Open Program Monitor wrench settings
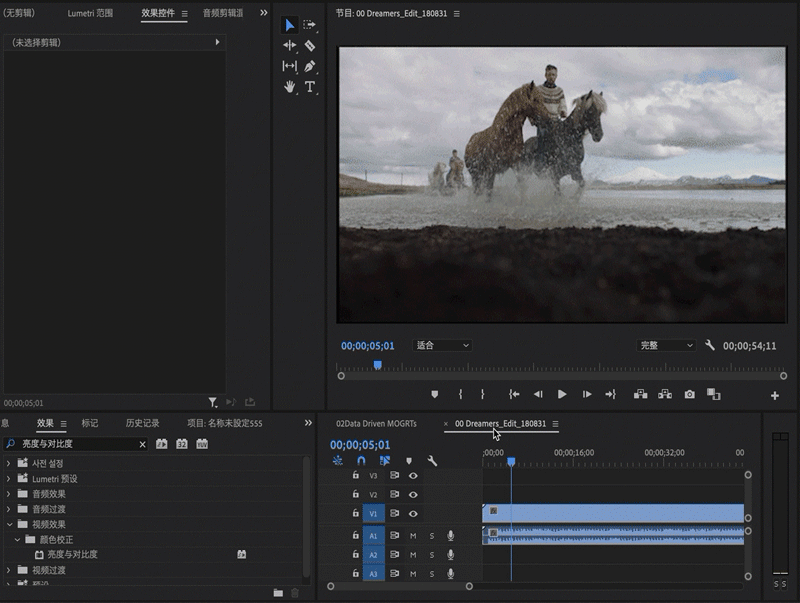The image size is (800, 603). pyautogui.click(x=710, y=345)
